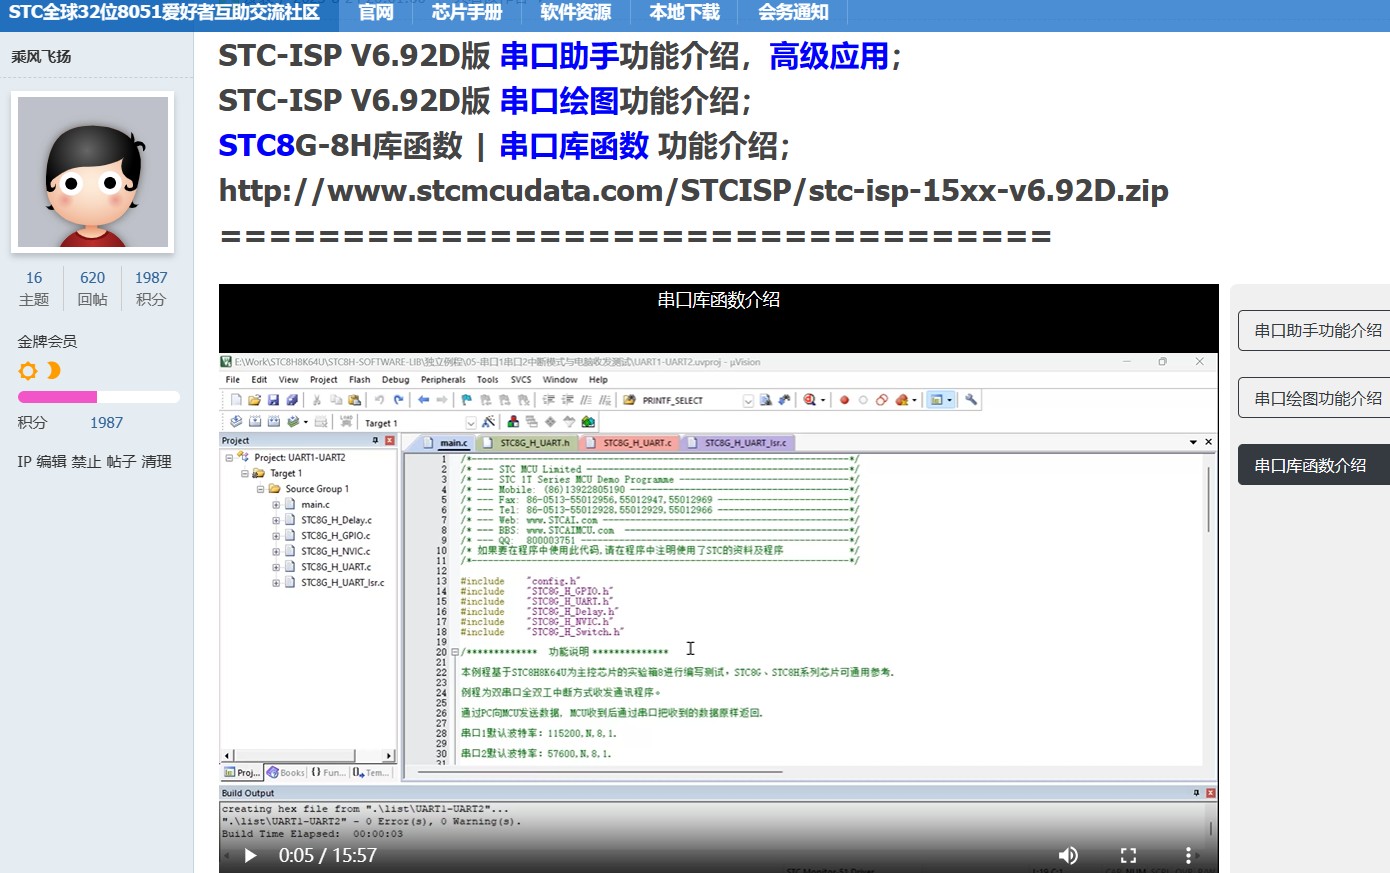The image size is (1390, 873).
Task: Click the Save All icon in µVision toolbar
Action: point(292,400)
